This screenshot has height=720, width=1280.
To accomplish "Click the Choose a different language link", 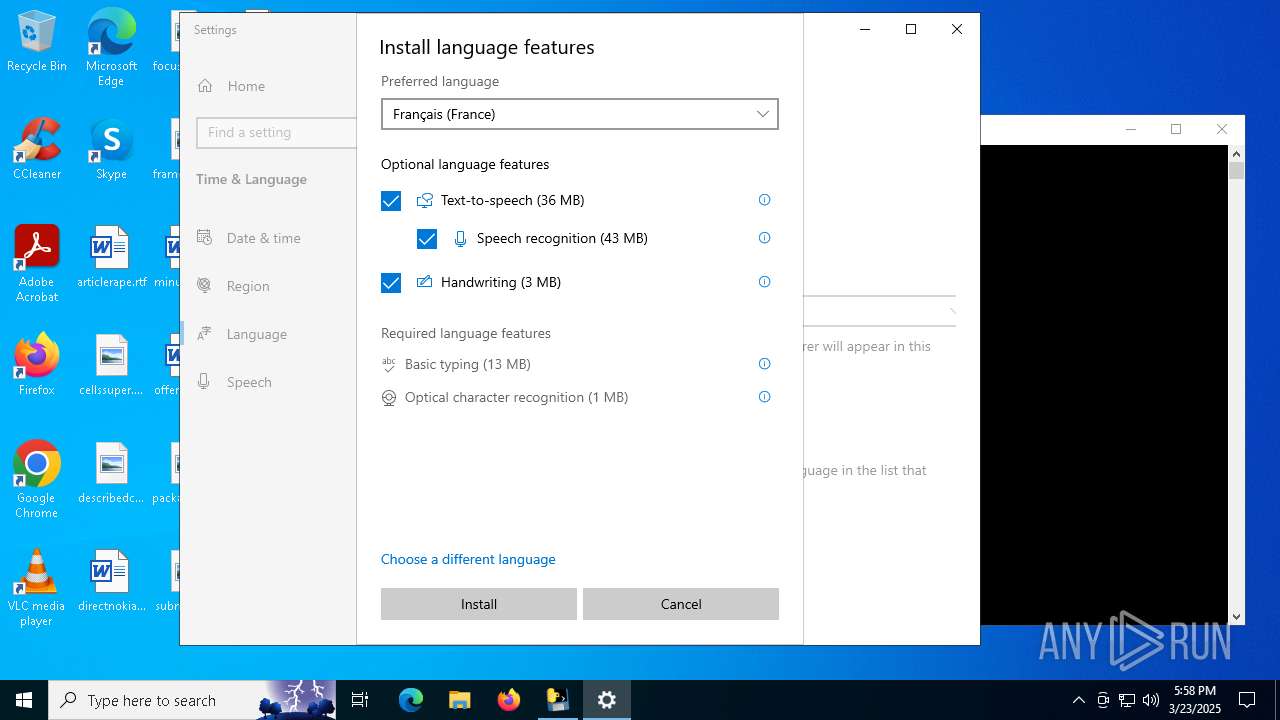I will [x=468, y=559].
